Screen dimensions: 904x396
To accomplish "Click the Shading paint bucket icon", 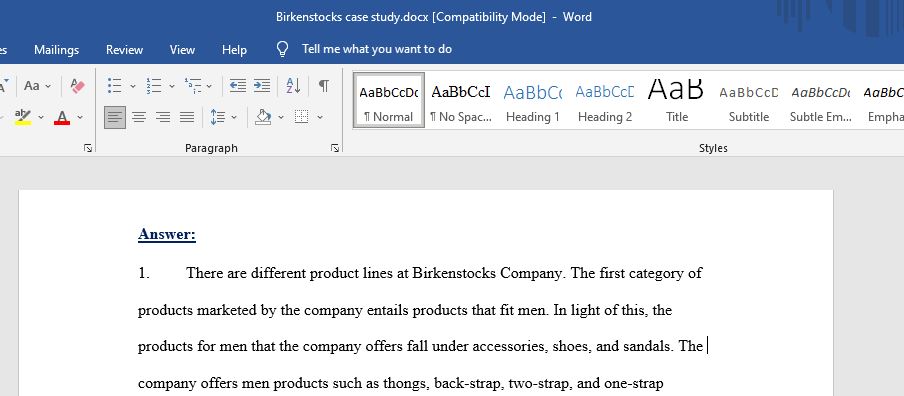I will click(x=263, y=117).
